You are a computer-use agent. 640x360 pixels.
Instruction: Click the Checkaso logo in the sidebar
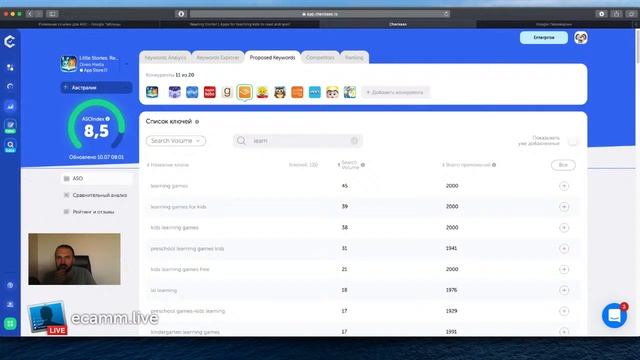tap(10, 41)
